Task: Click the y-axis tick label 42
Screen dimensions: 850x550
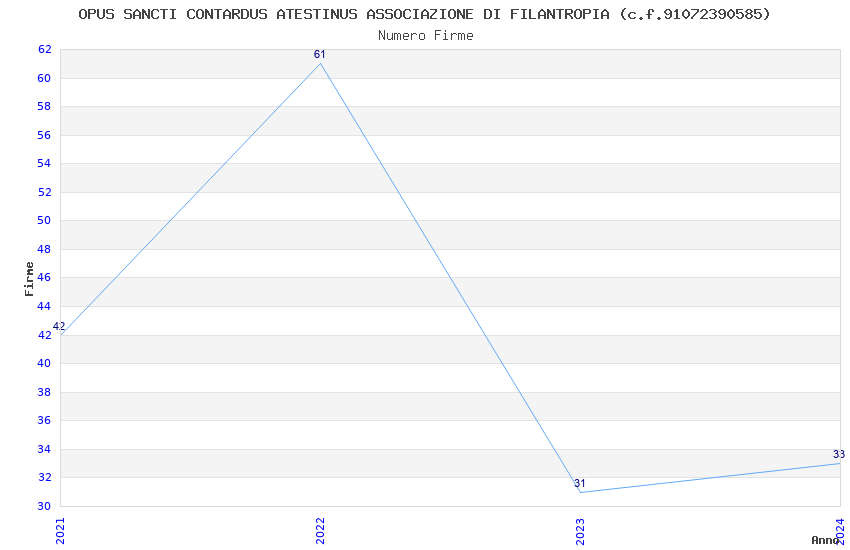Action: pyautogui.click(x=44, y=335)
